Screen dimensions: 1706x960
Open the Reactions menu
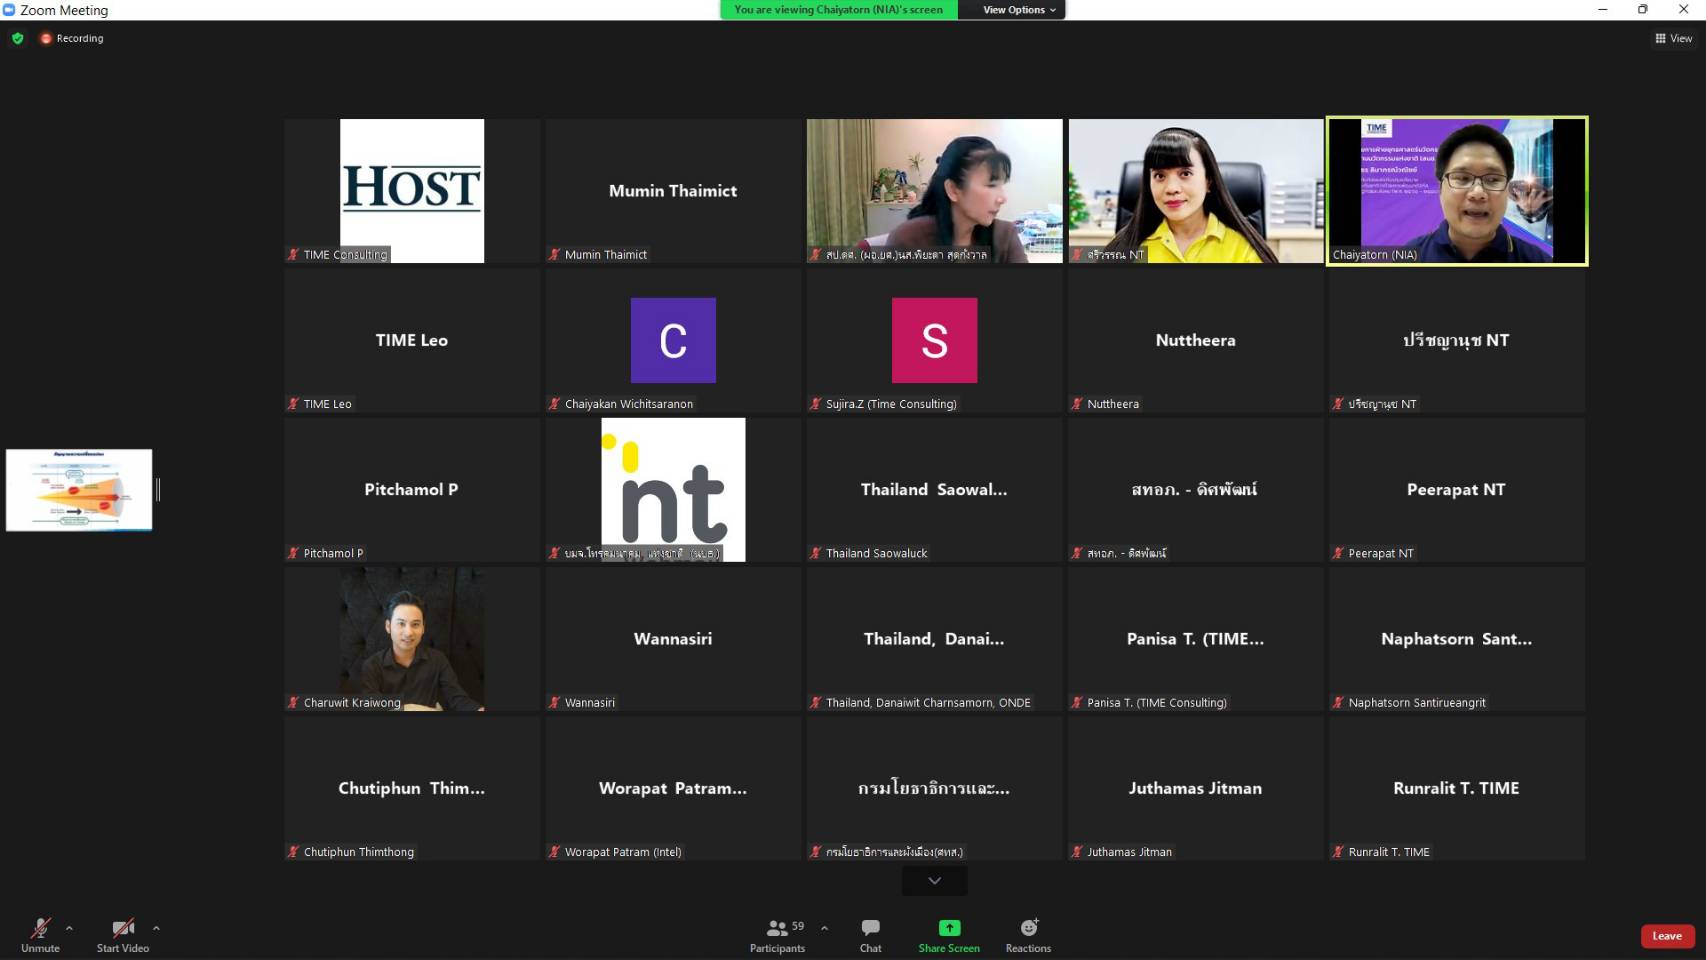pyautogui.click(x=1028, y=929)
